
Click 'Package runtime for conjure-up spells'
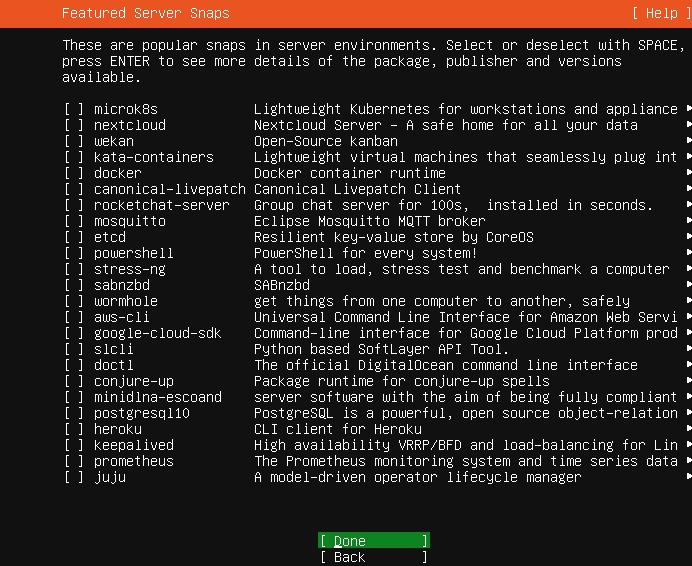pyautogui.click(x=402, y=381)
